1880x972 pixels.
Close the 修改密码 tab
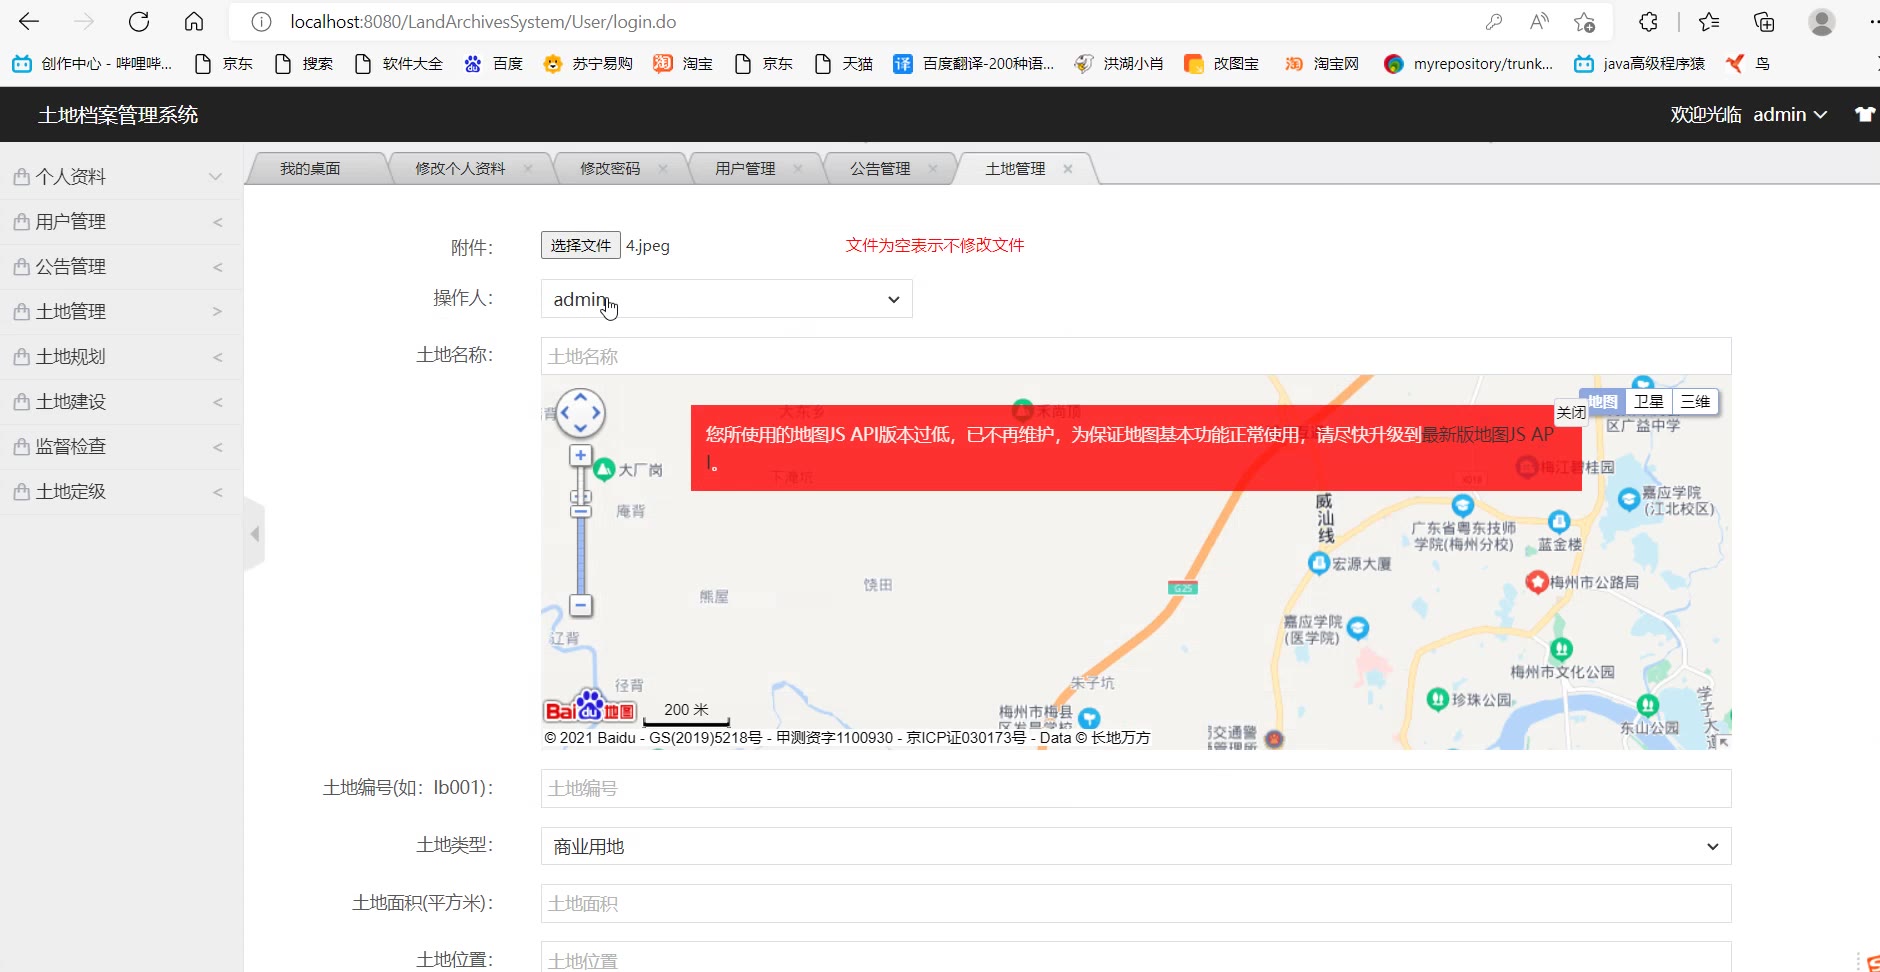(x=663, y=169)
